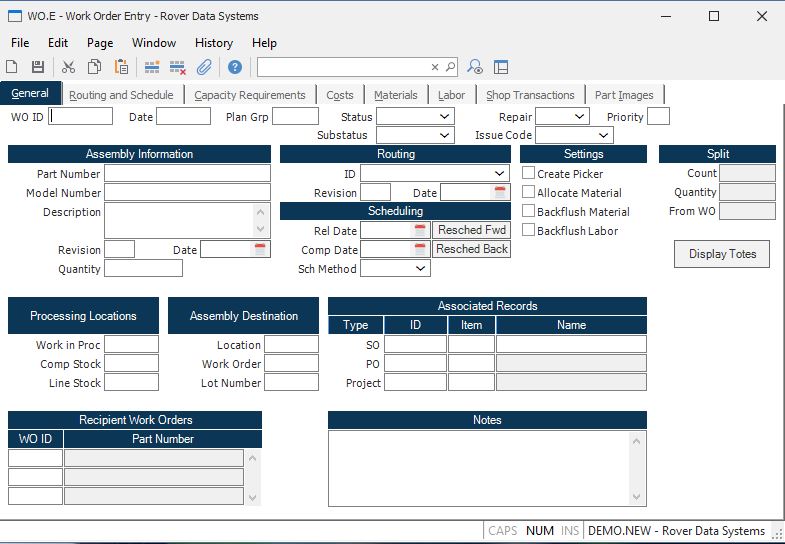Click the Delete row toolbar icon
The height and width of the screenshot is (544, 785).
click(178, 67)
